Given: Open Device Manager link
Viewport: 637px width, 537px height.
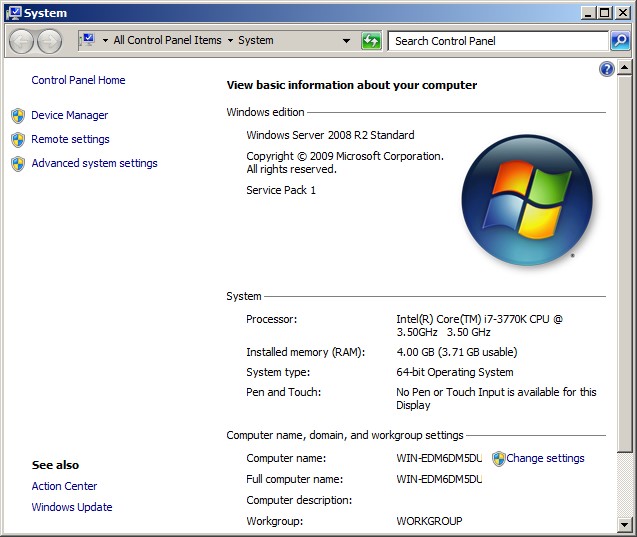Looking at the screenshot, I should [x=69, y=115].
